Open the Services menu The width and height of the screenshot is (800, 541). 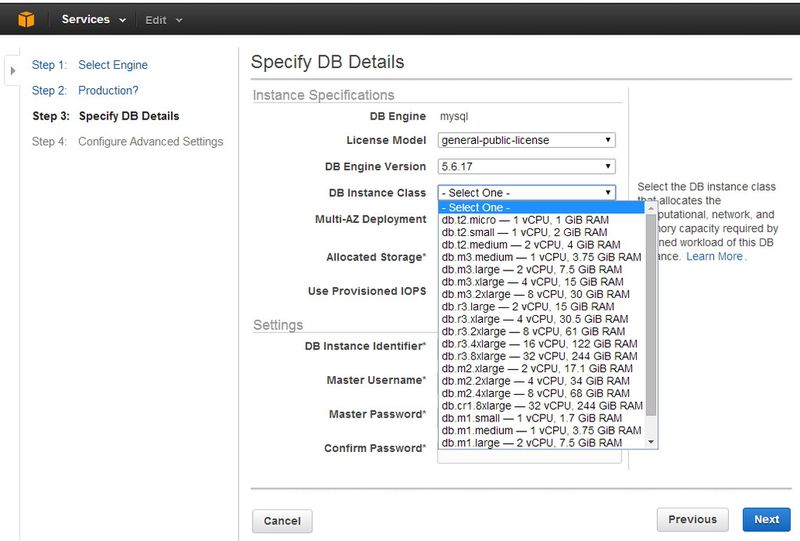(x=93, y=20)
